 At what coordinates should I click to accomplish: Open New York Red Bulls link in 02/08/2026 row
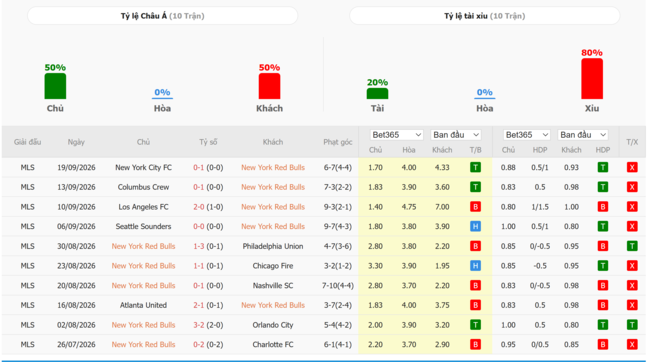click(x=143, y=325)
